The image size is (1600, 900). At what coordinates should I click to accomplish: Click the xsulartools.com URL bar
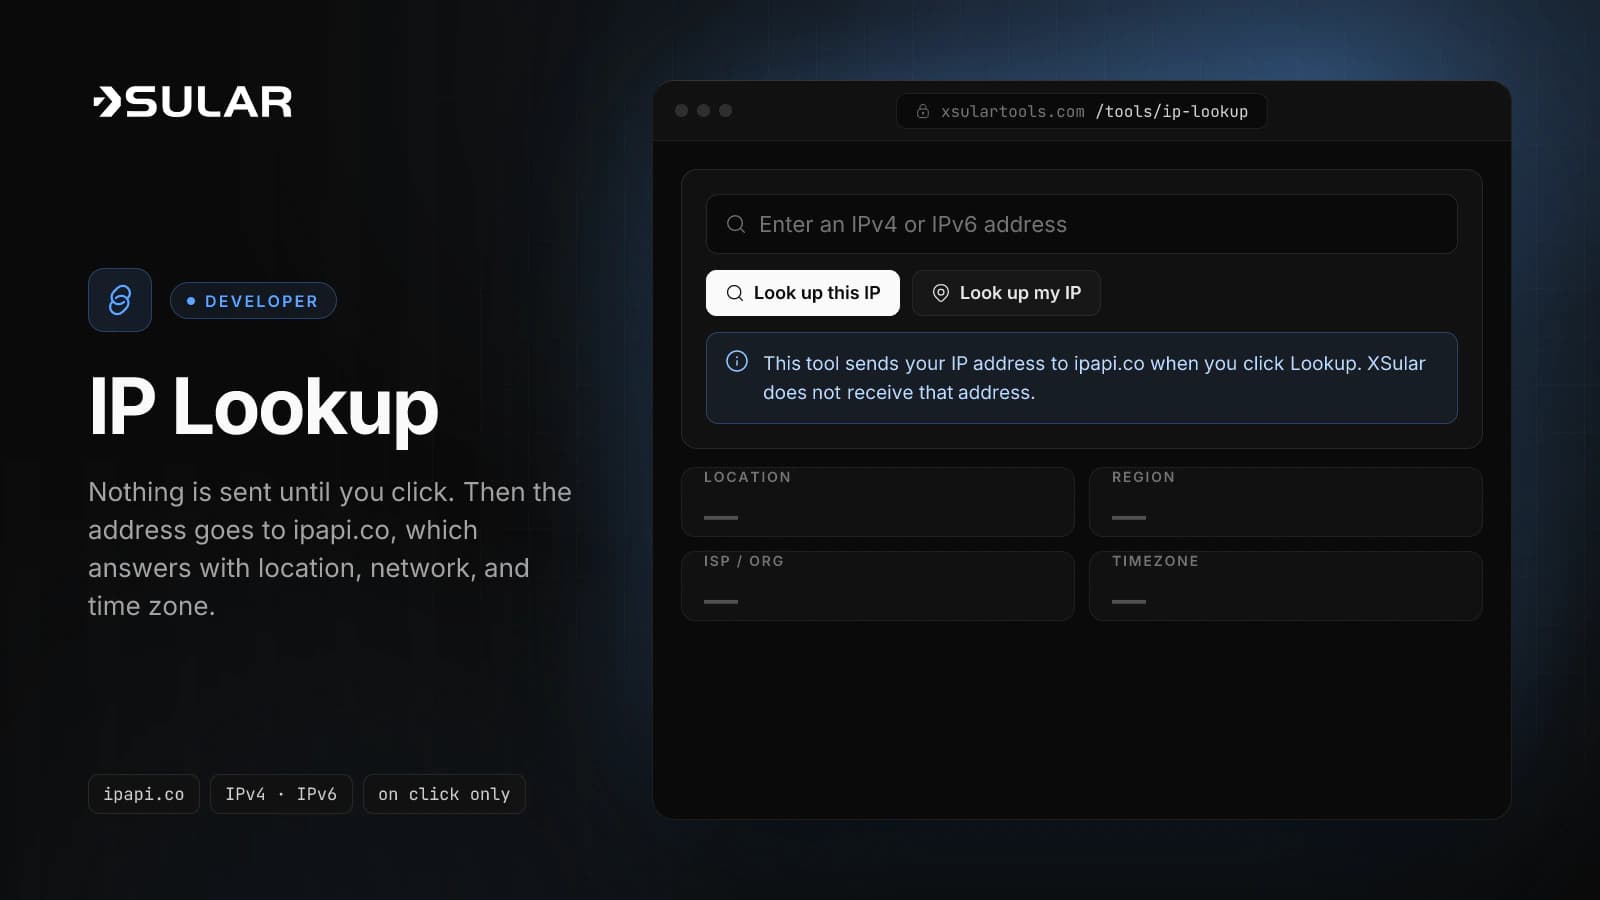coord(1082,111)
